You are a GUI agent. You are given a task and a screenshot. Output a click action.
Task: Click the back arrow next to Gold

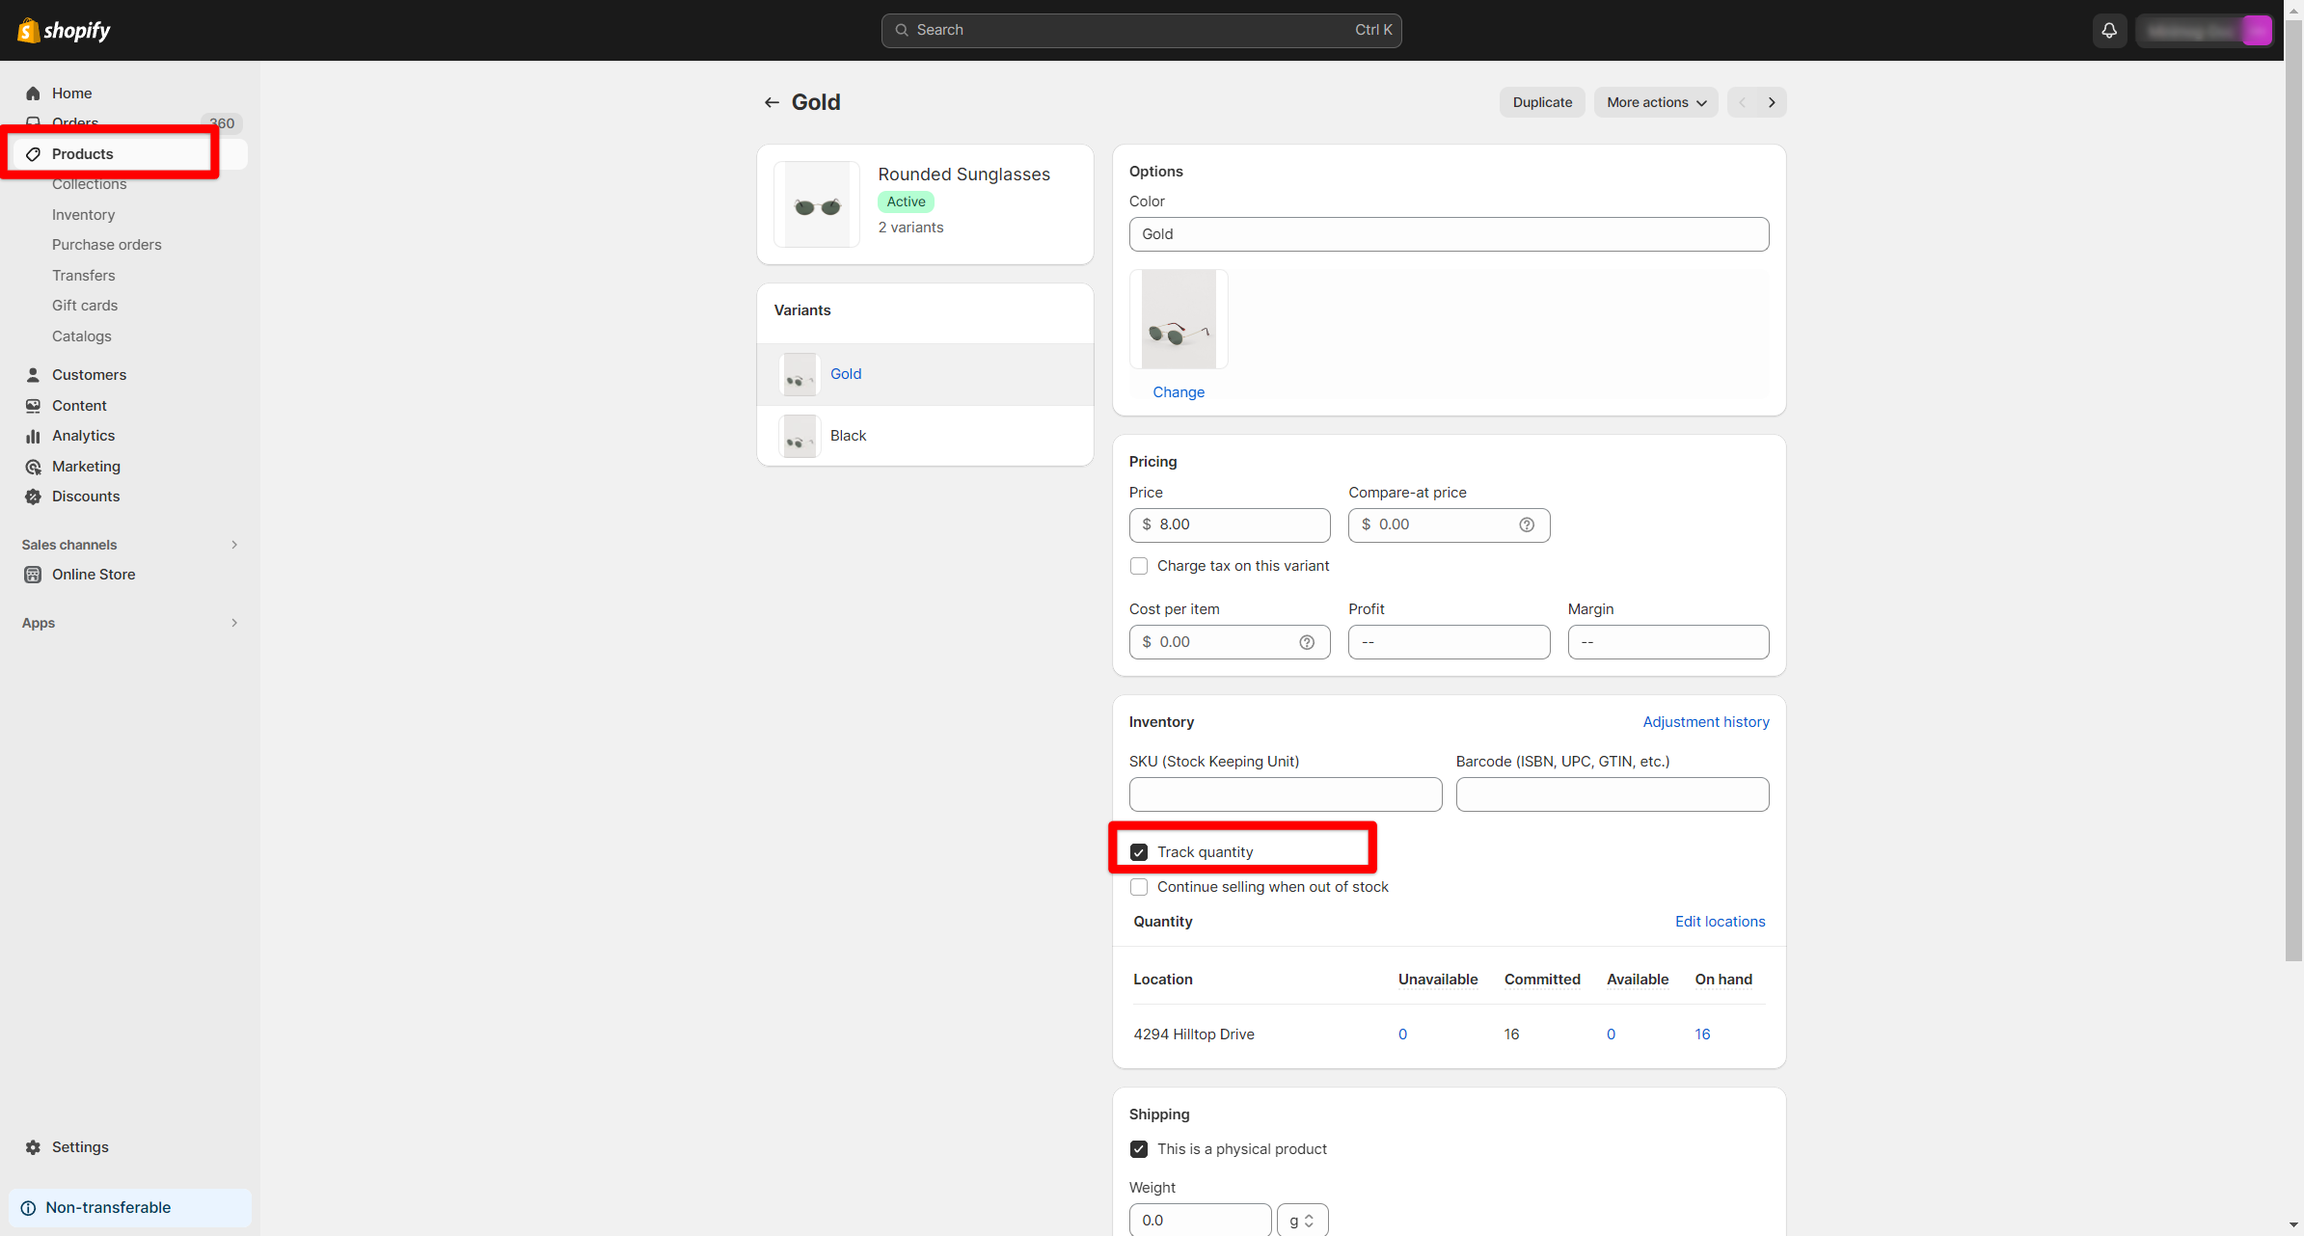pyautogui.click(x=771, y=103)
